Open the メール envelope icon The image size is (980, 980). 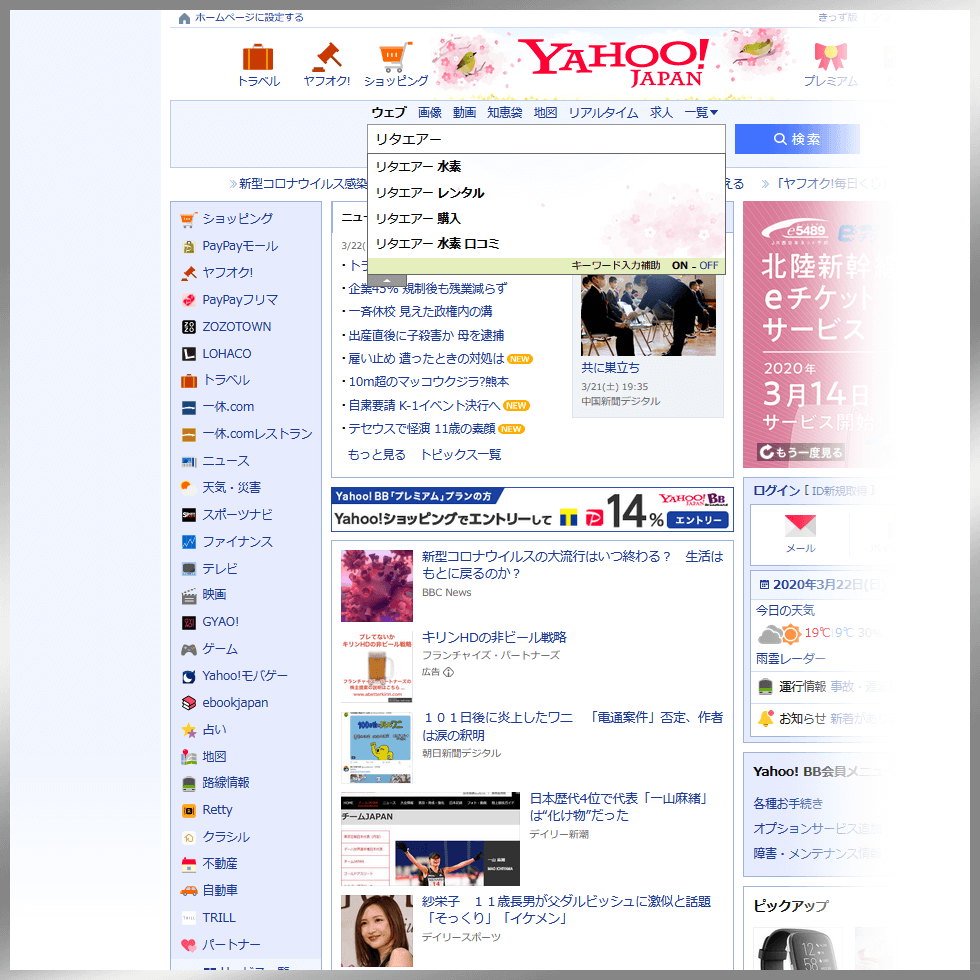800,526
